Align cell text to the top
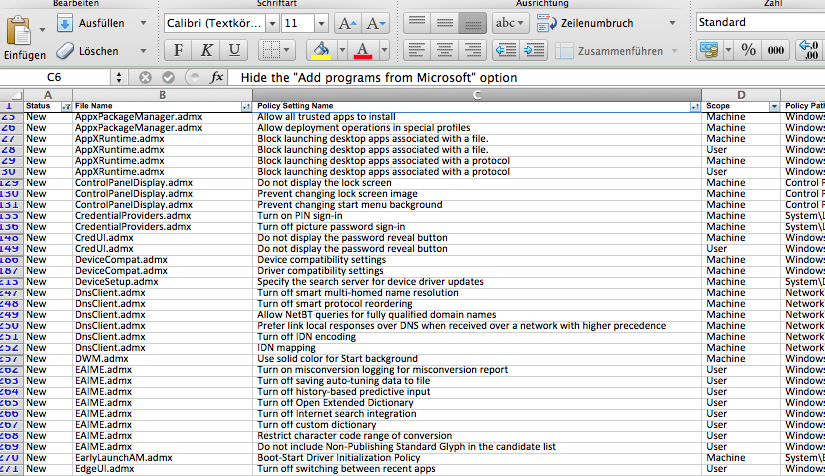The width and height of the screenshot is (825, 476). click(x=417, y=23)
